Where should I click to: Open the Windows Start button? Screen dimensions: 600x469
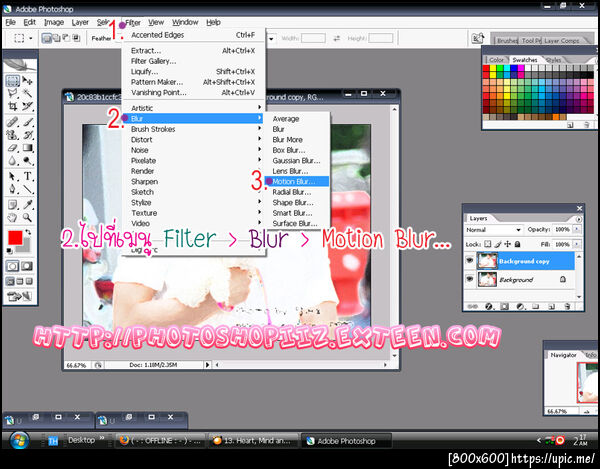[x=19, y=441]
